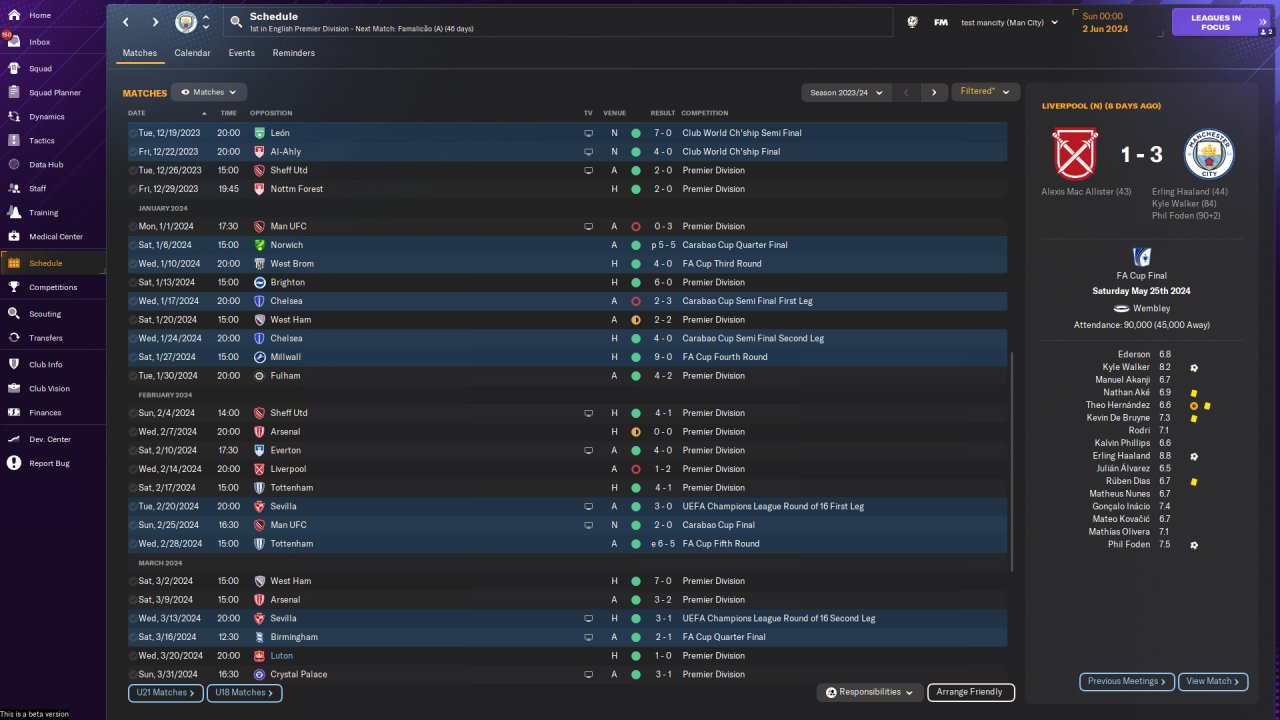Open the Club Info shield icon

[14, 364]
